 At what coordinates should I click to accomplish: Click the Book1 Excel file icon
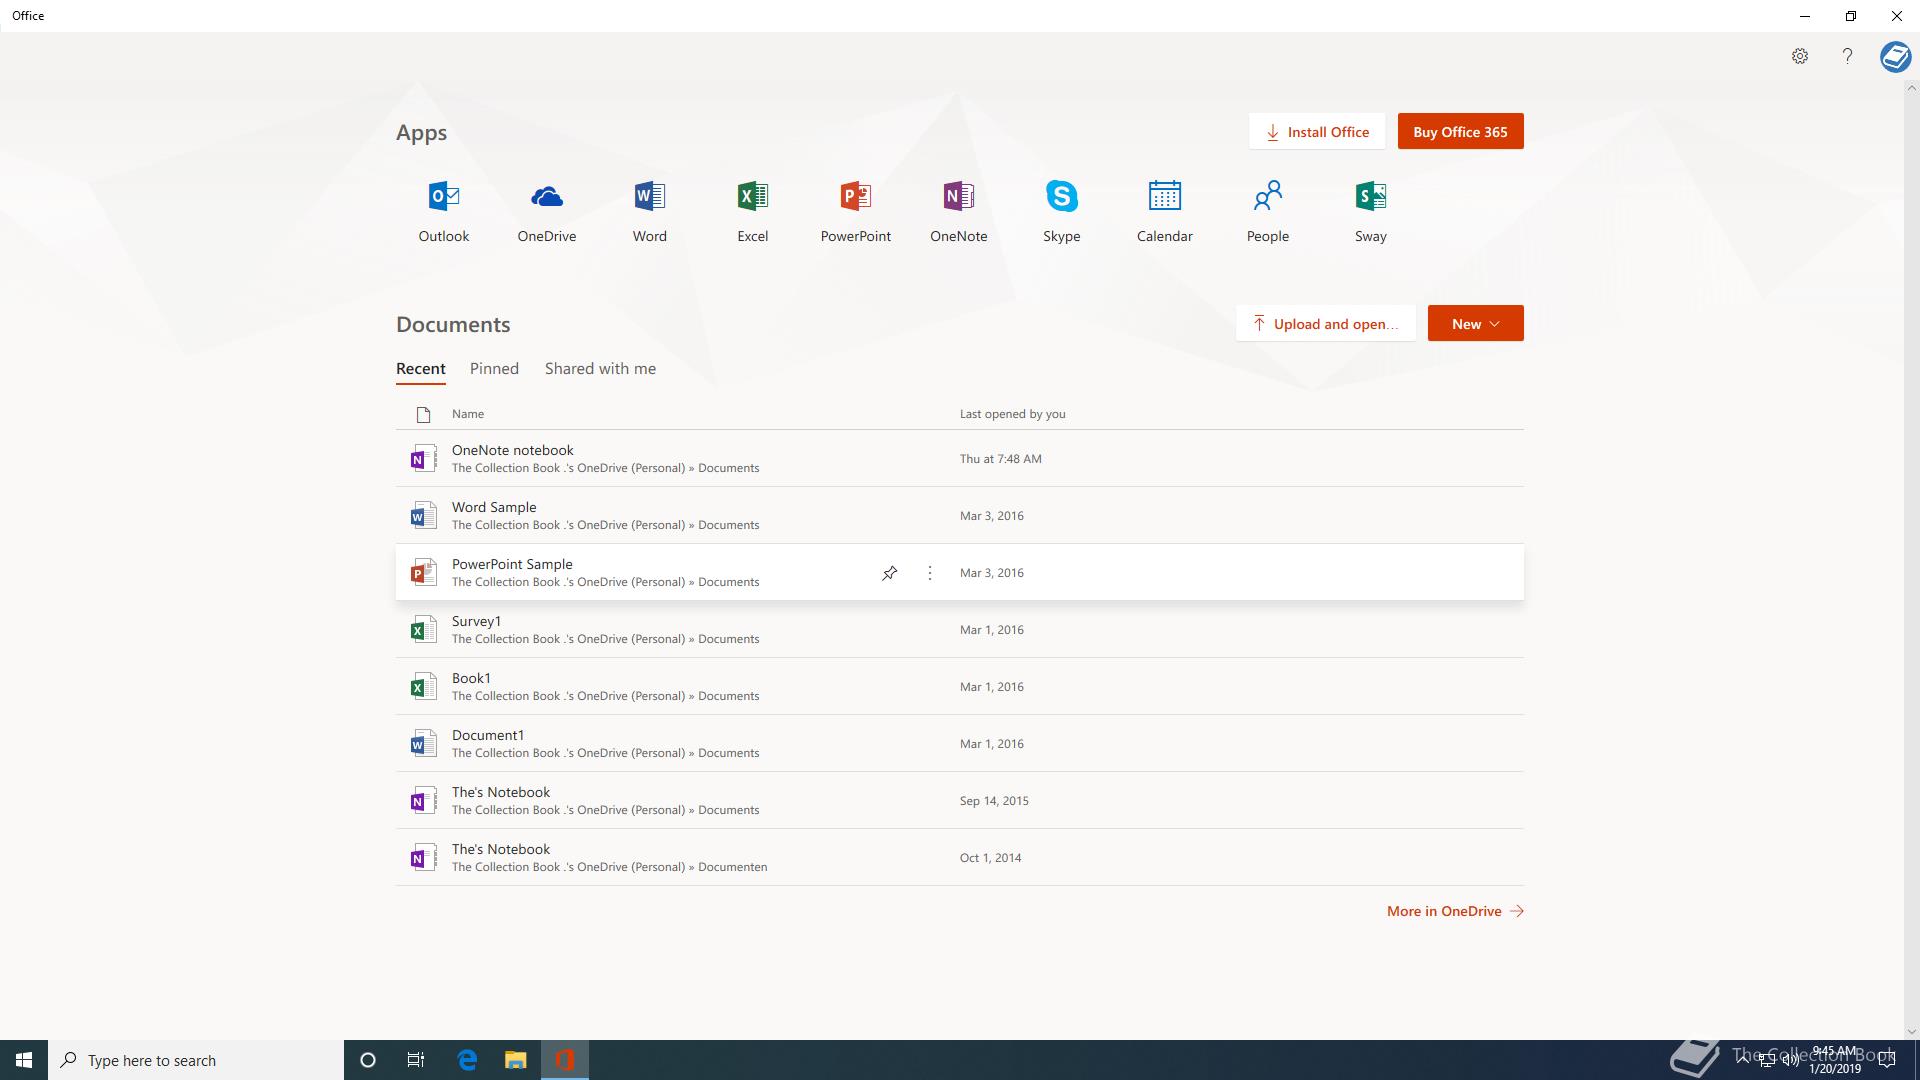[x=423, y=686]
